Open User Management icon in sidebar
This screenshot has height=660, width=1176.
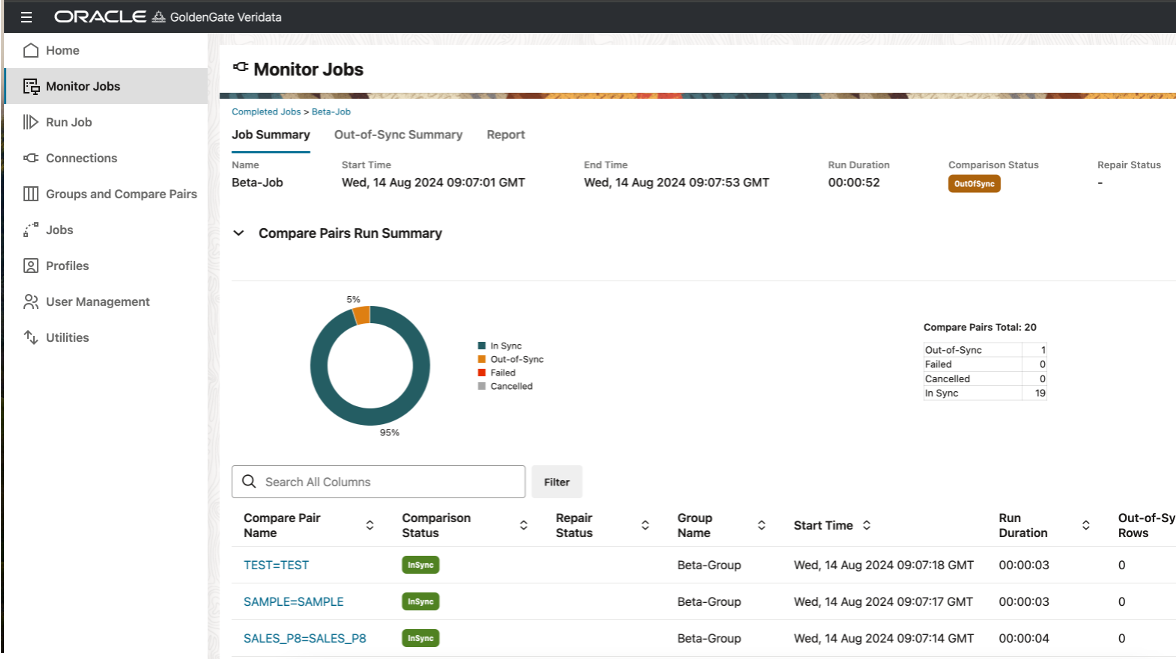pyautogui.click(x=31, y=302)
